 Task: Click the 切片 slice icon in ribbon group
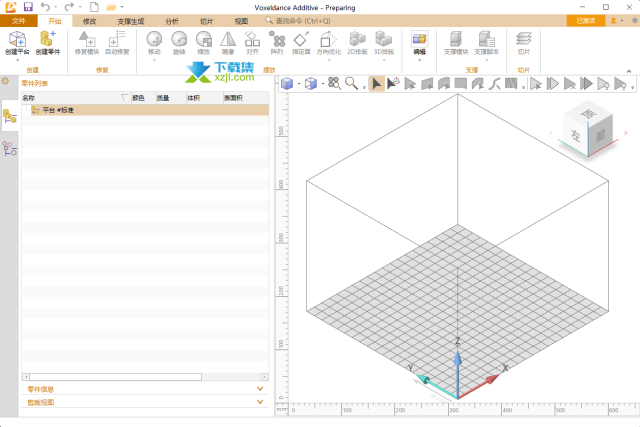523,39
